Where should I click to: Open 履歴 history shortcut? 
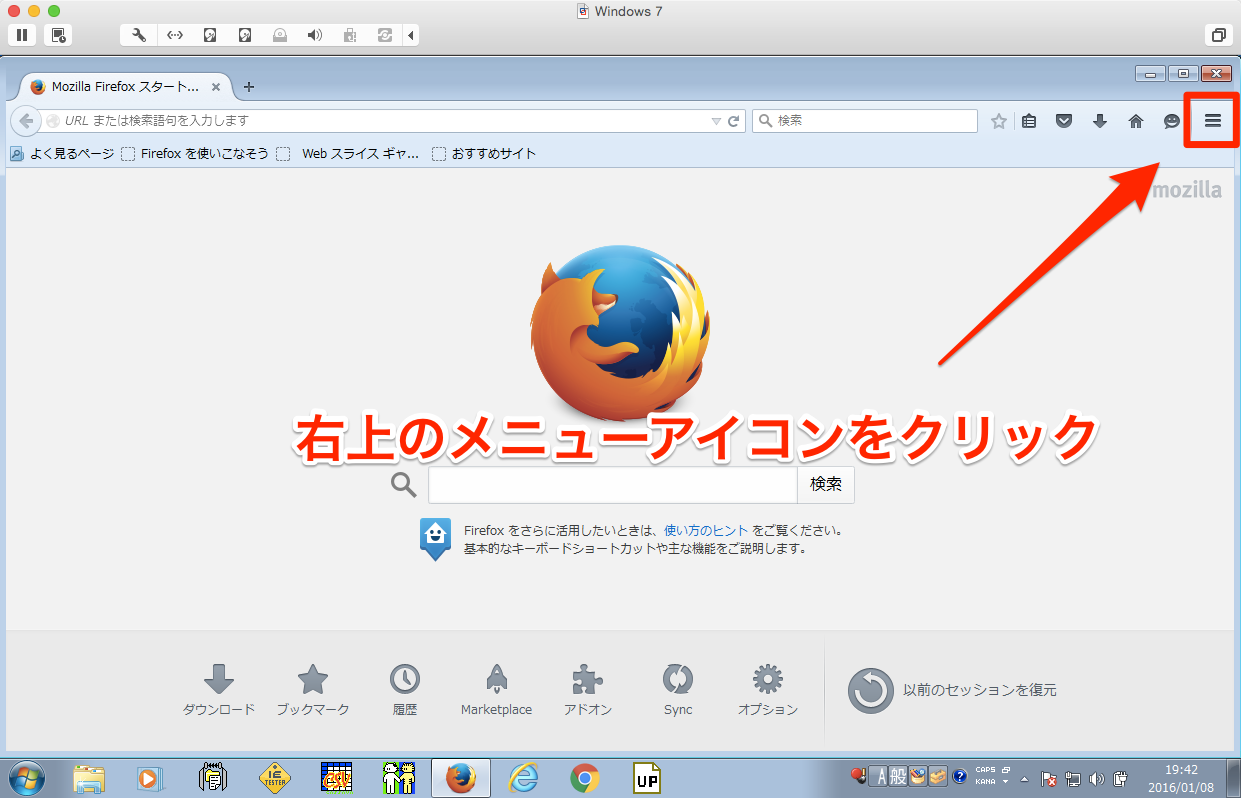pos(405,690)
